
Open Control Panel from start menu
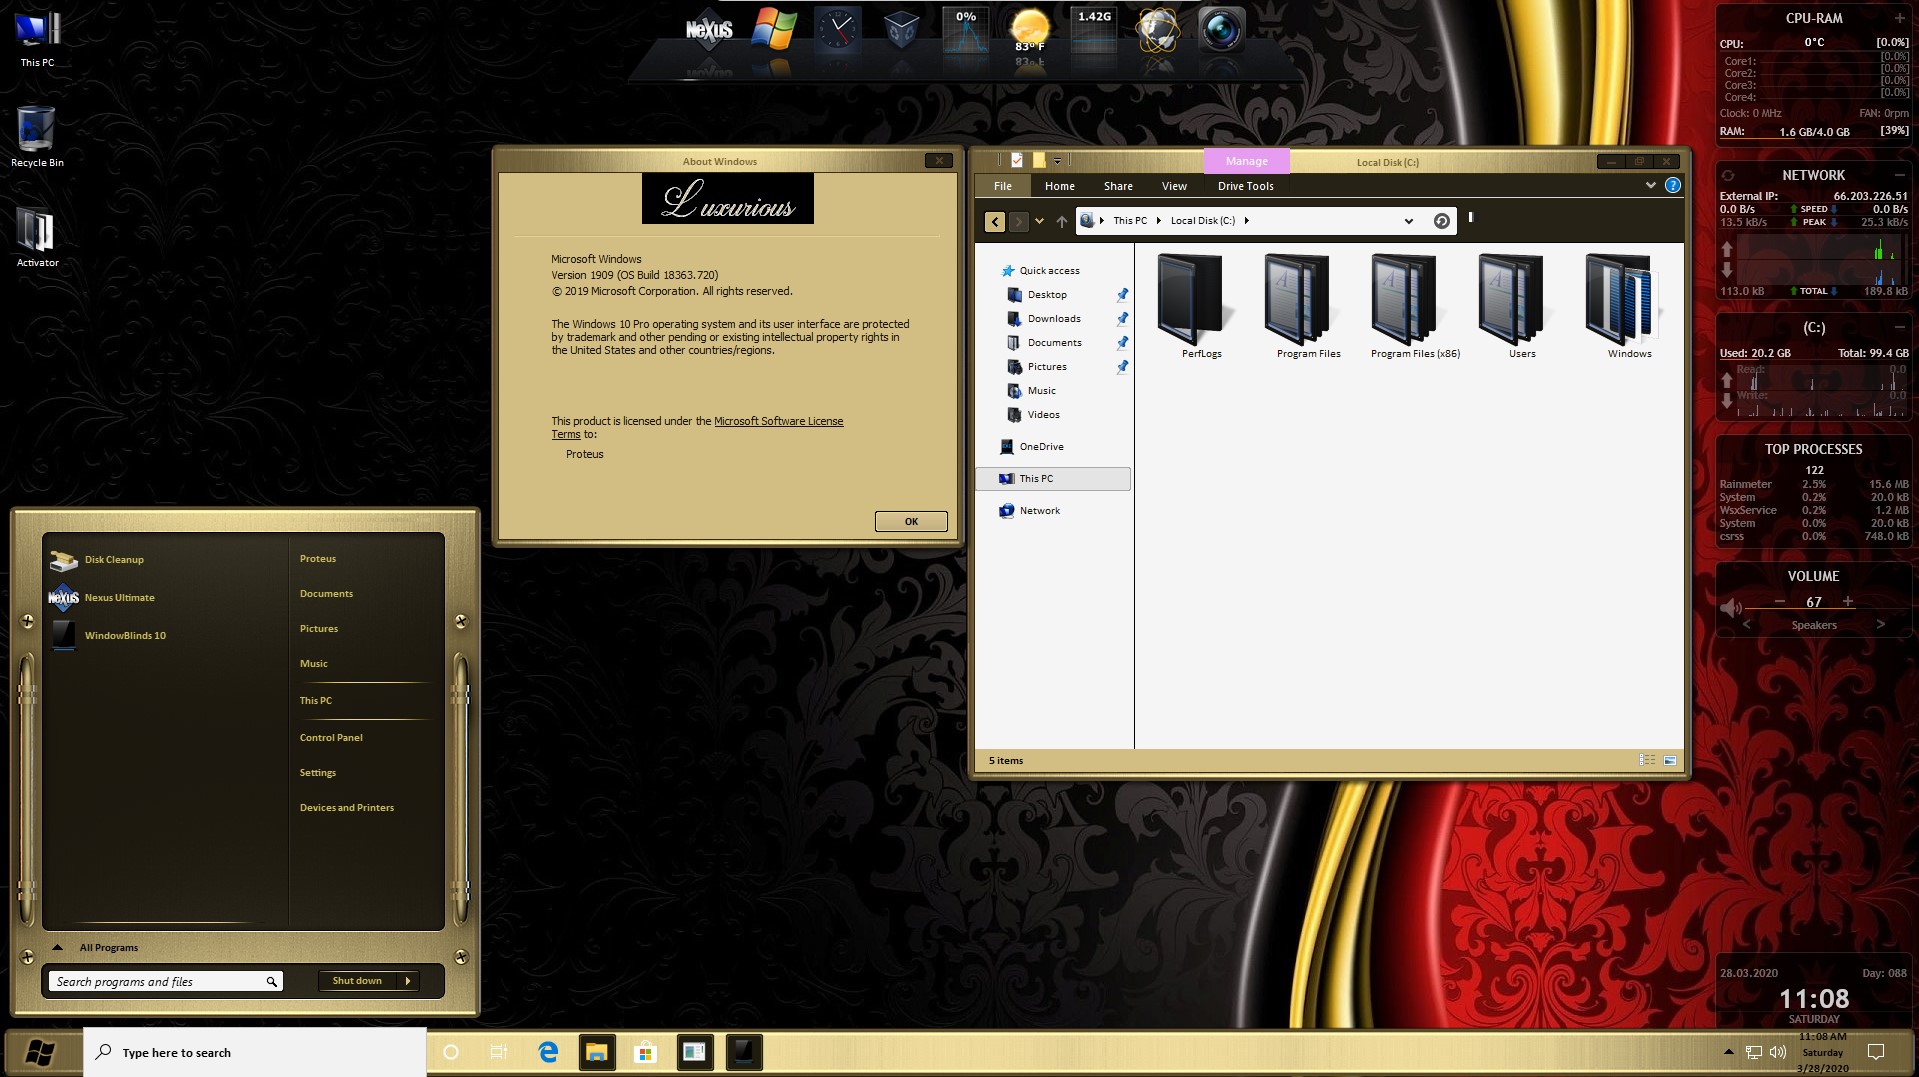331,737
